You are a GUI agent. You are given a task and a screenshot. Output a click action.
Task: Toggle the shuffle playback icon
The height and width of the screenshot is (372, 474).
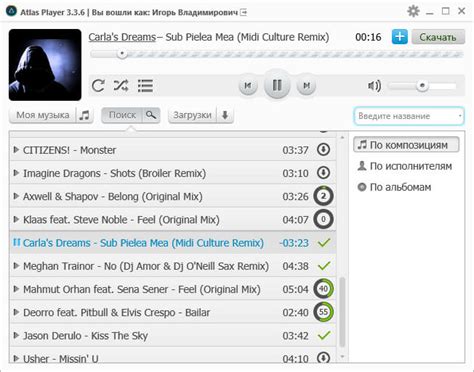[x=121, y=86]
